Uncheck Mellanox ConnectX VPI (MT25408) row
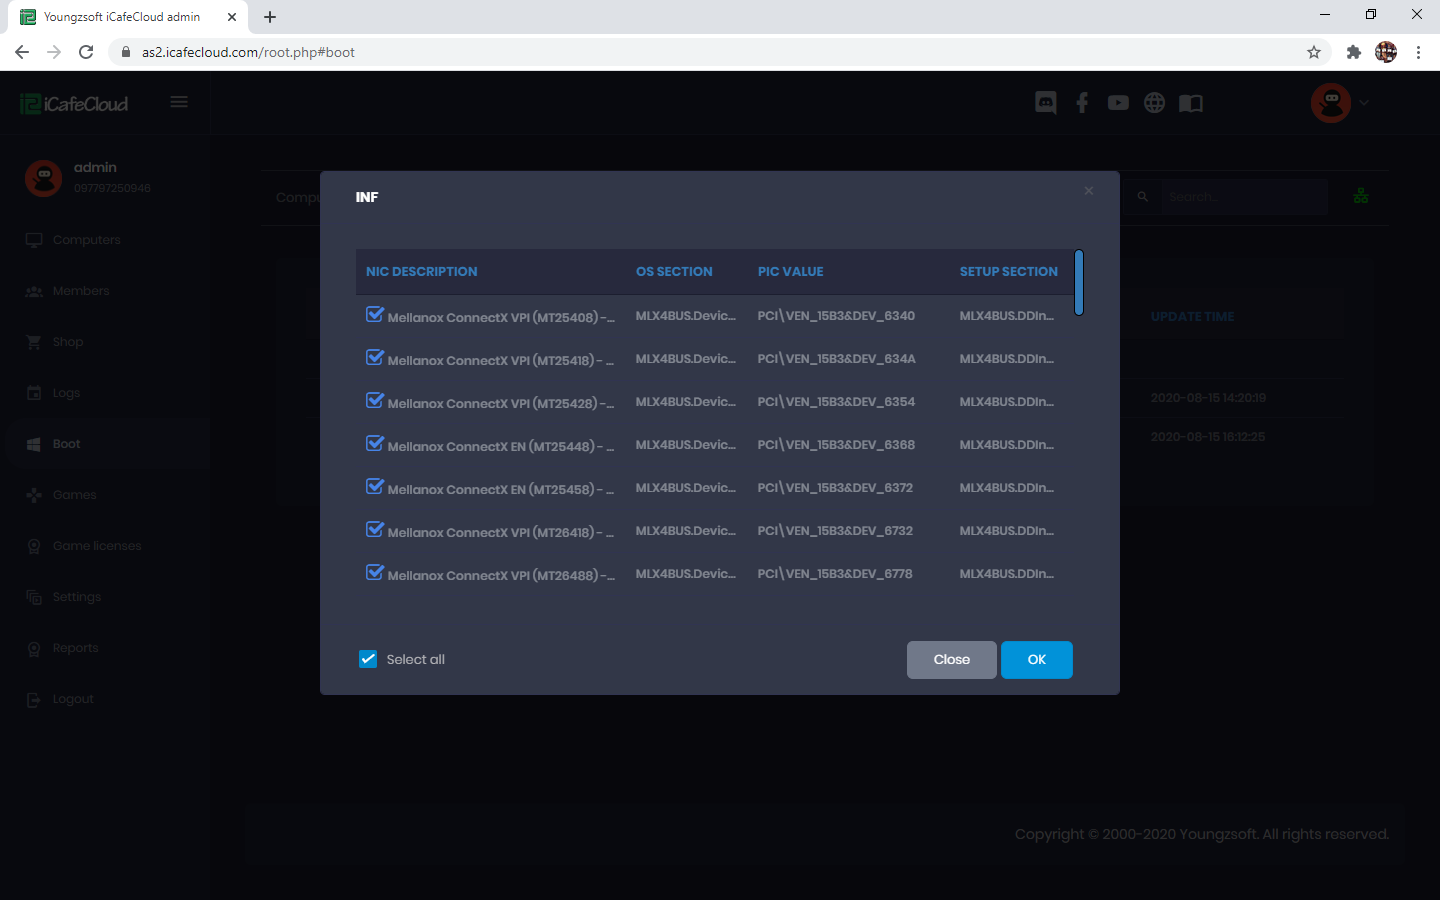Image resolution: width=1440 pixels, height=900 pixels. pos(375,315)
